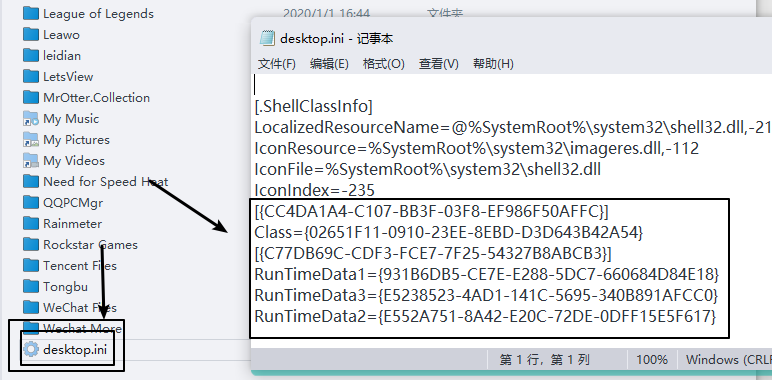Select the My Music shortcut icon
This screenshot has width=772, height=380.
click(31, 119)
